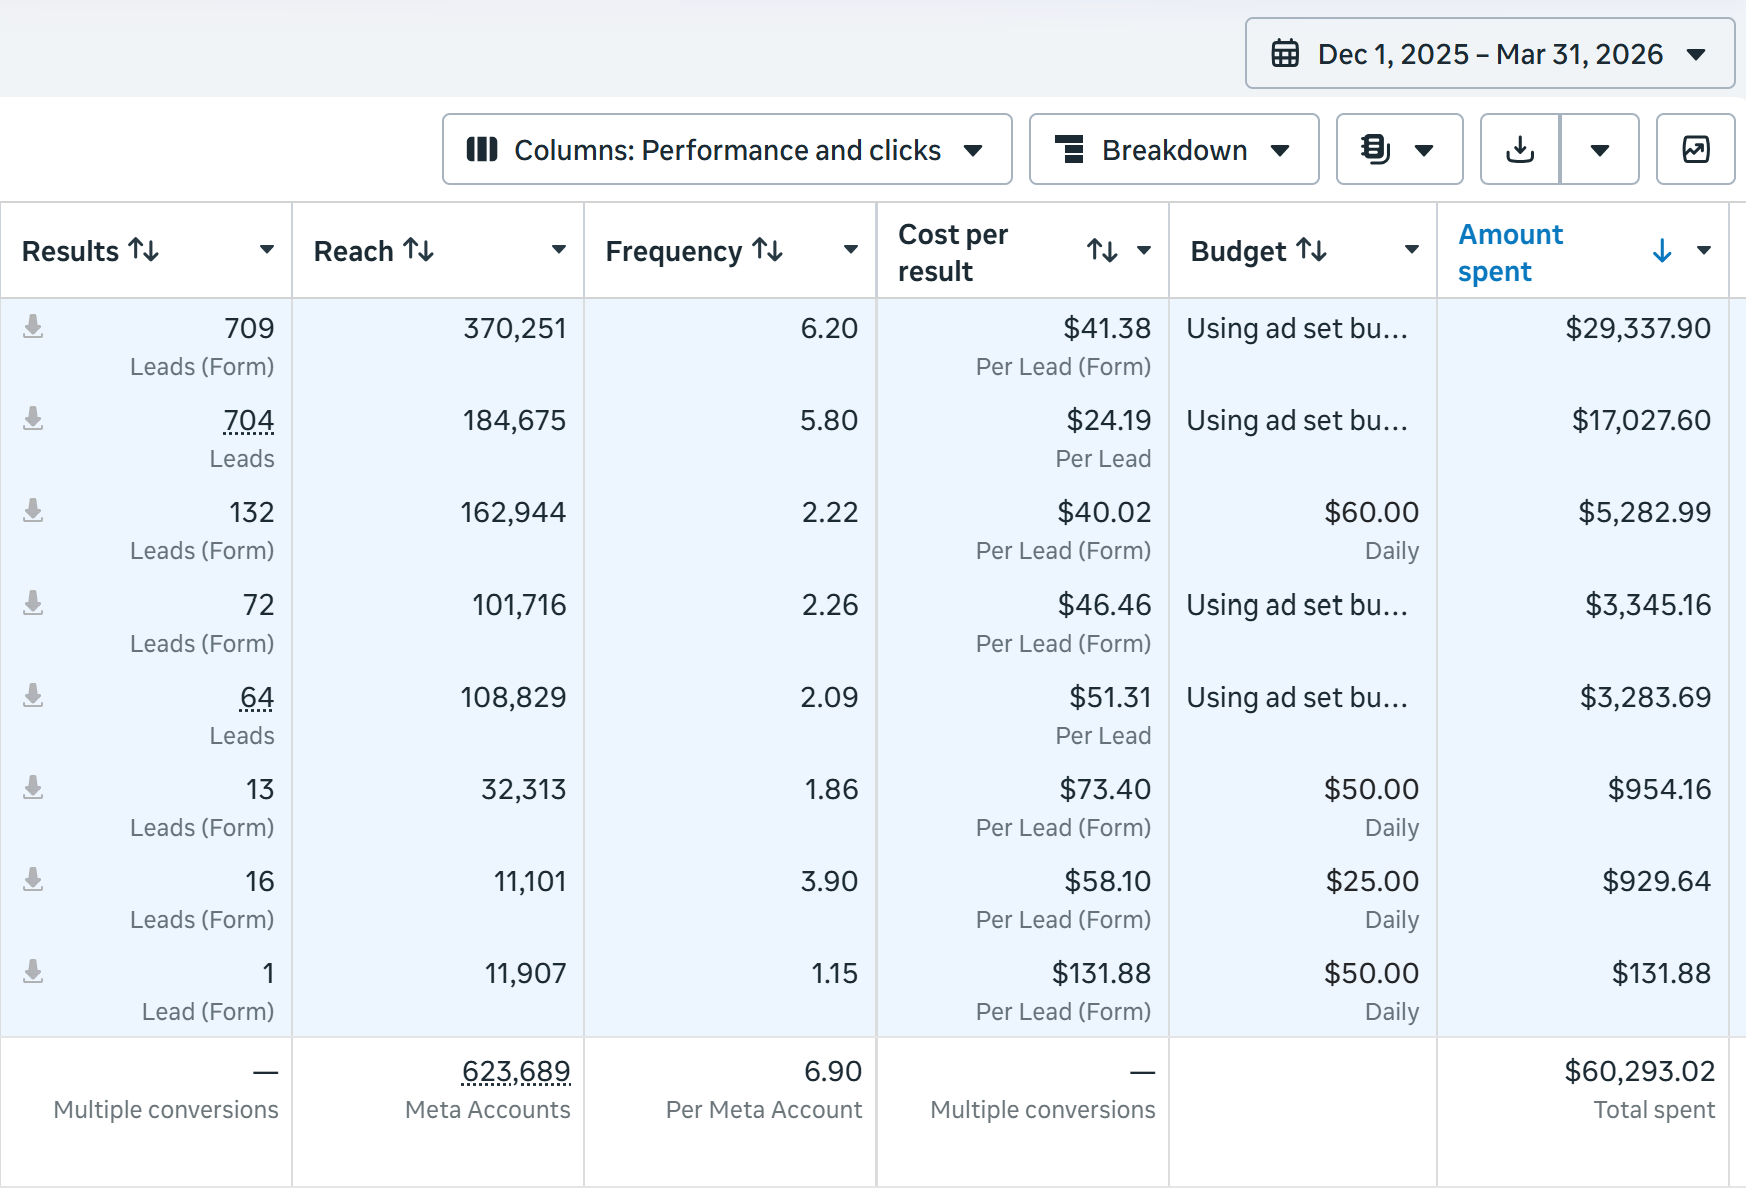Screen dimensions: 1746x1196
Task: Expand export options arrow next to download
Action: [x=1600, y=150]
